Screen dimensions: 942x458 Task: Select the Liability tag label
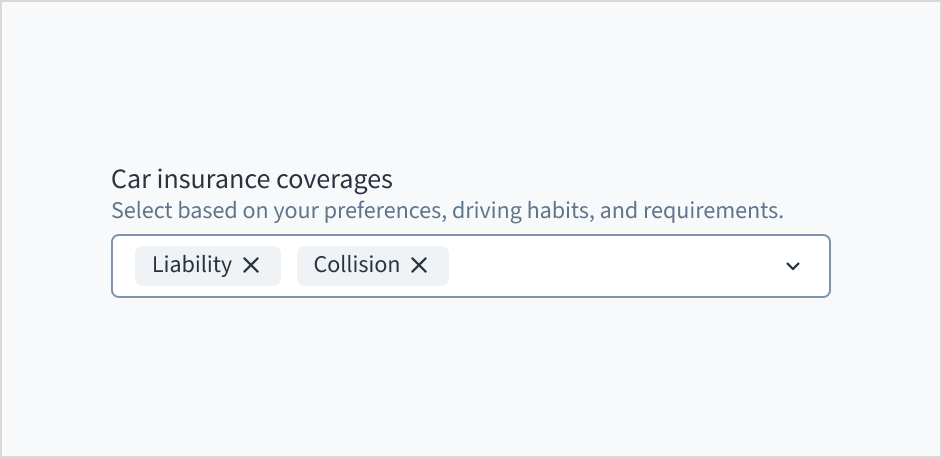point(192,265)
